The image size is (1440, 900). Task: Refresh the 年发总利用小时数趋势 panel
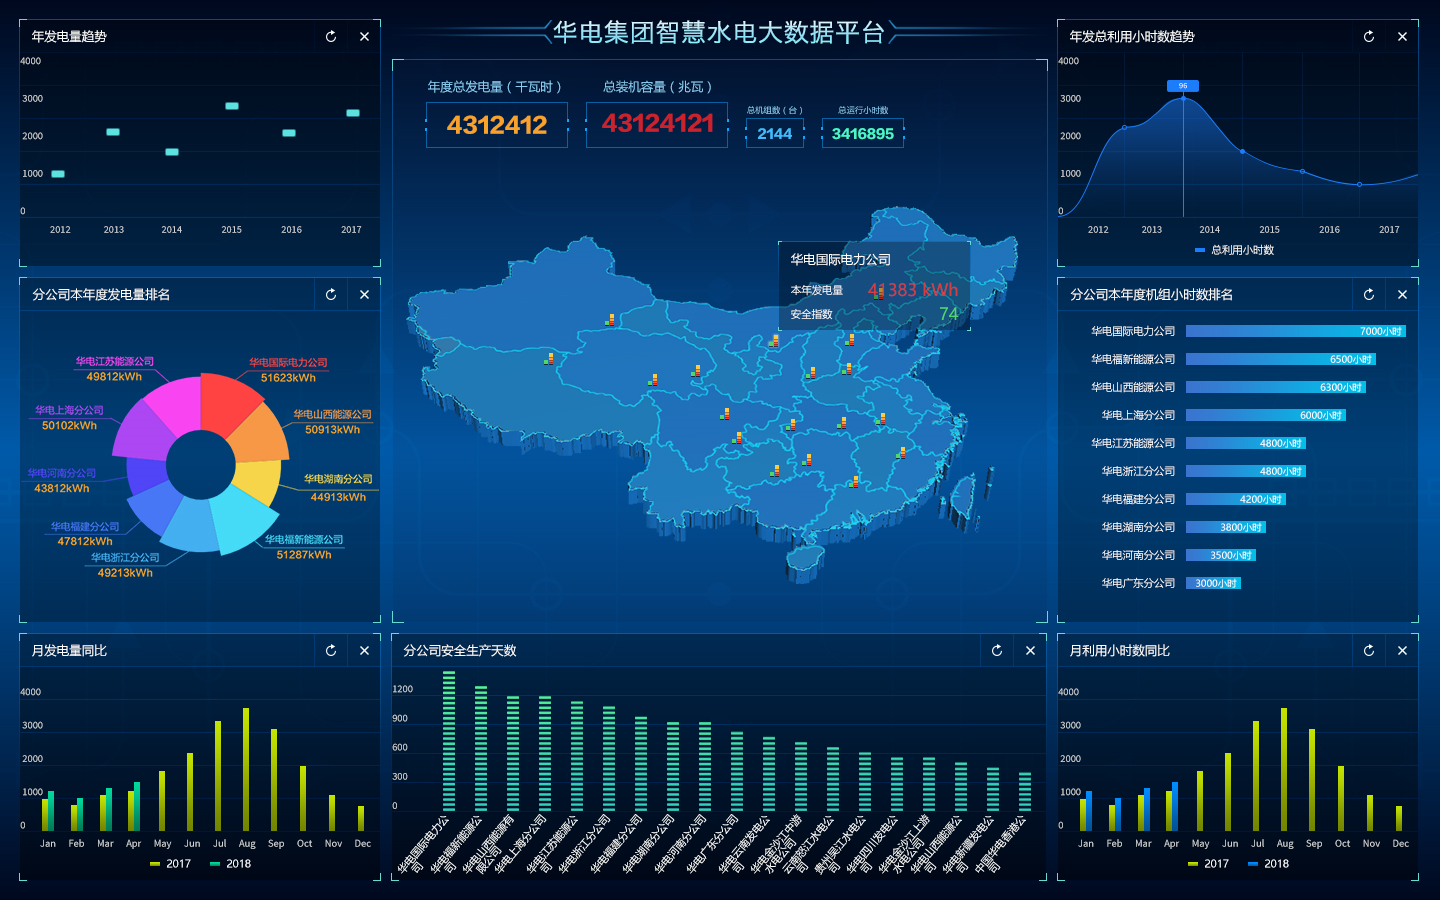1369,37
